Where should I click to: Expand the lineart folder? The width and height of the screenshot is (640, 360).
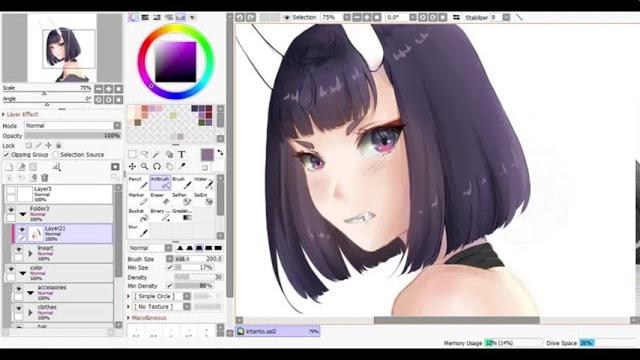point(31,253)
